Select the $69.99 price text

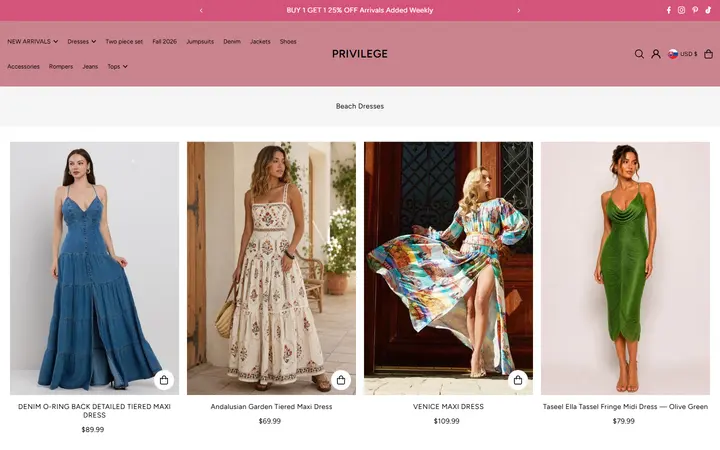tap(270, 421)
